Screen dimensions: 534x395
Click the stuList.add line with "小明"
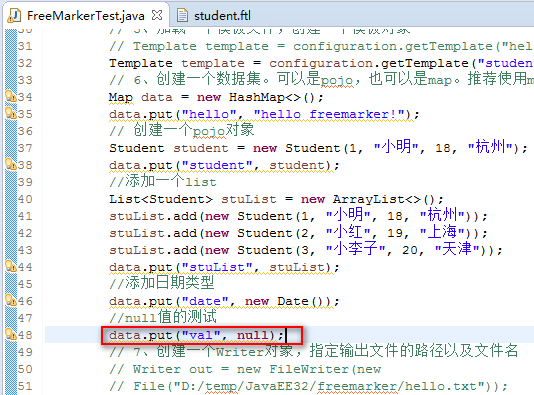click(298, 216)
